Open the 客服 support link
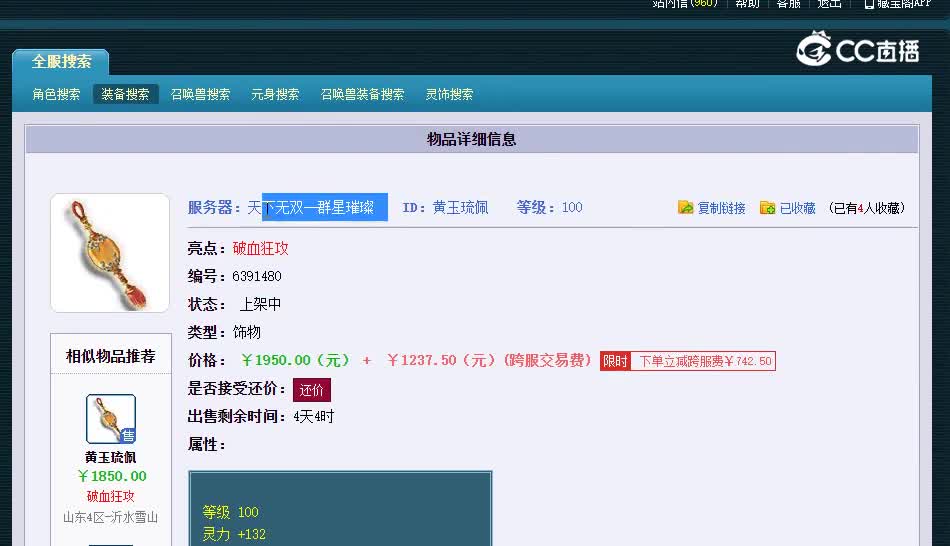This screenshot has width=950, height=546. (788, 4)
